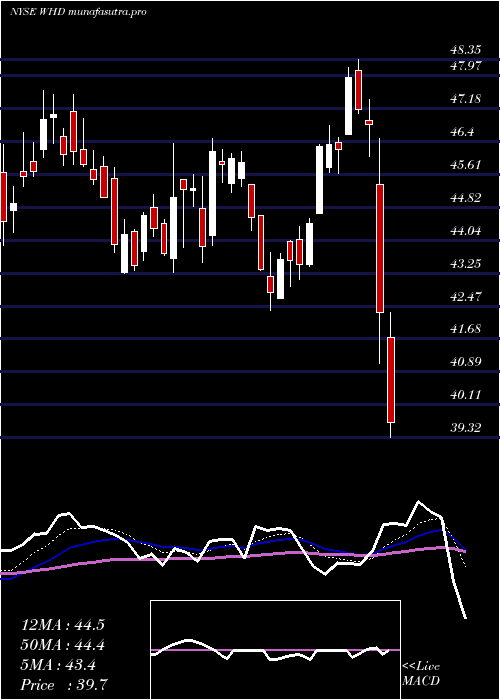500x700 pixels.
Task: Click the tall red candlestick falling to 42.47
Action: (379, 248)
